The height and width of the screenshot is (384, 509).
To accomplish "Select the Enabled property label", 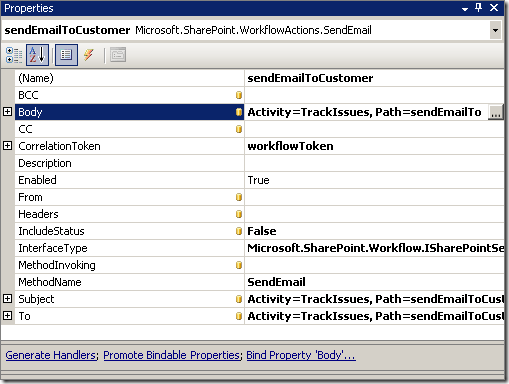I will (37, 180).
